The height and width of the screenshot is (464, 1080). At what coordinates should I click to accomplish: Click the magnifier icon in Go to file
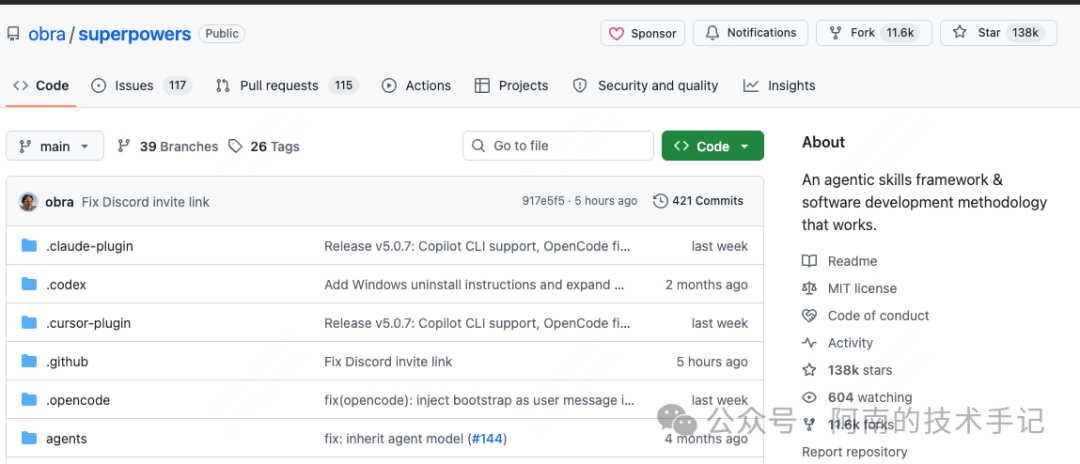click(478, 146)
